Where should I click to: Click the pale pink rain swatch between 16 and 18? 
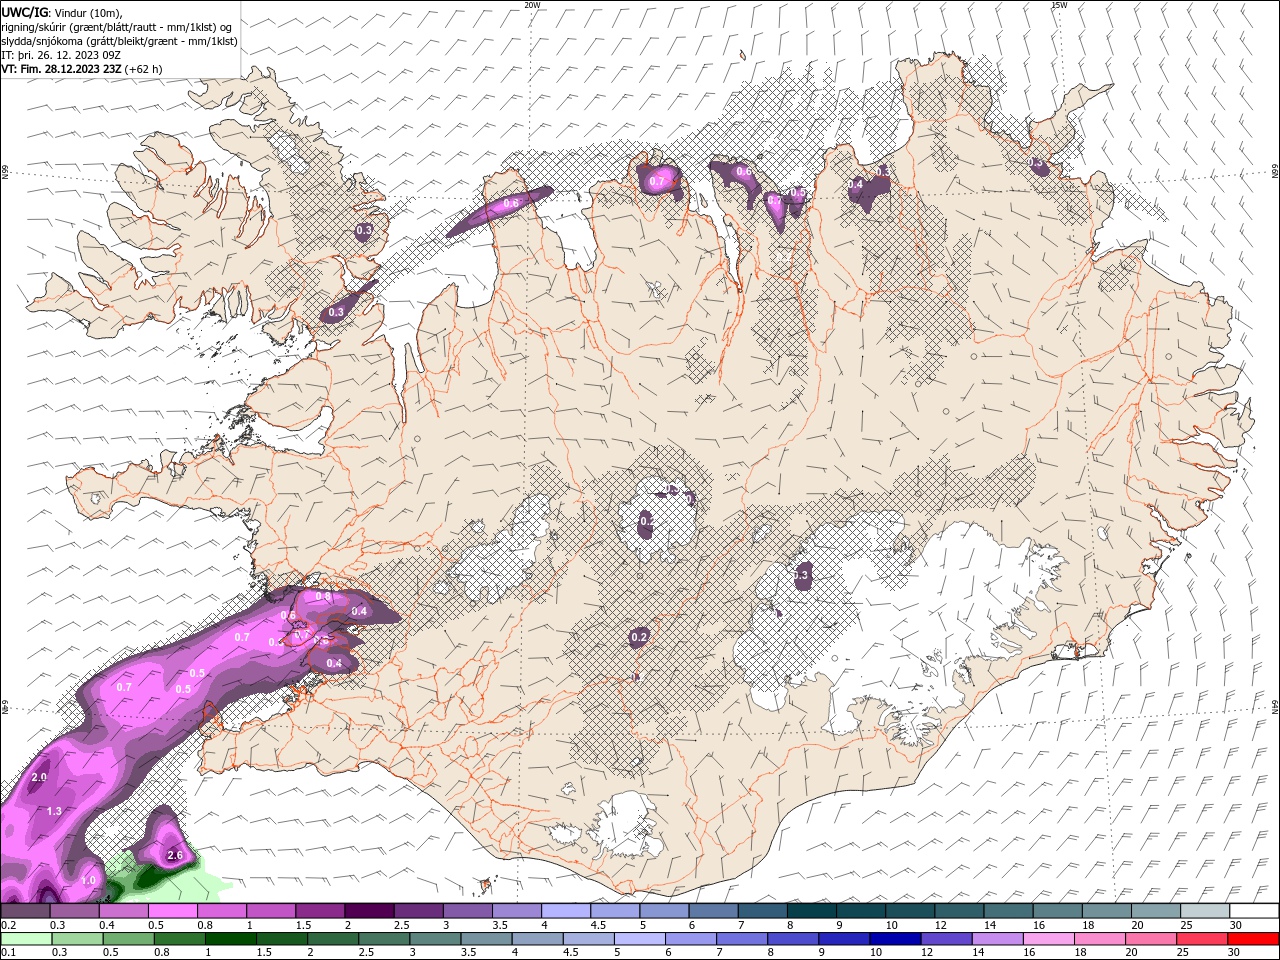point(1049,939)
